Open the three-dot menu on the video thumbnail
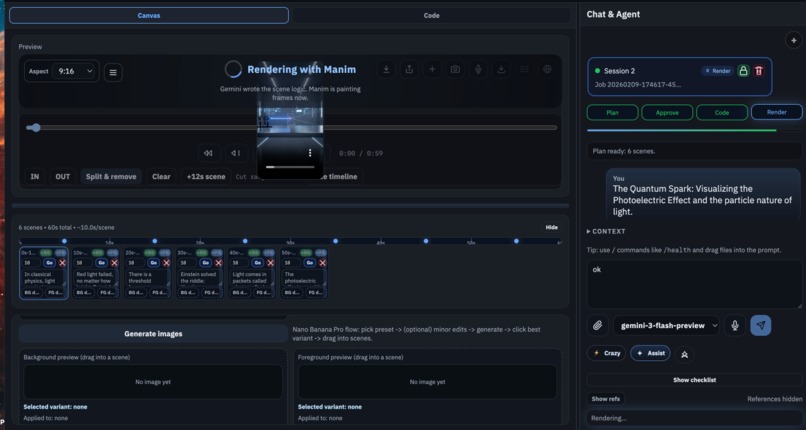806x430 pixels. 310,153
